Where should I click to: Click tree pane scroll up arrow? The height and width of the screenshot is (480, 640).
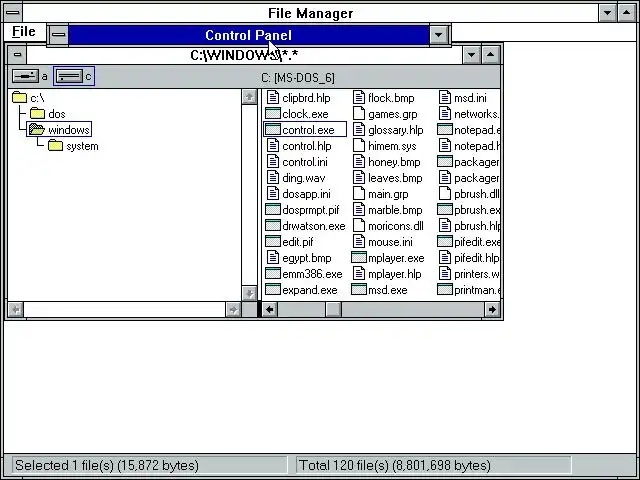(x=249, y=97)
